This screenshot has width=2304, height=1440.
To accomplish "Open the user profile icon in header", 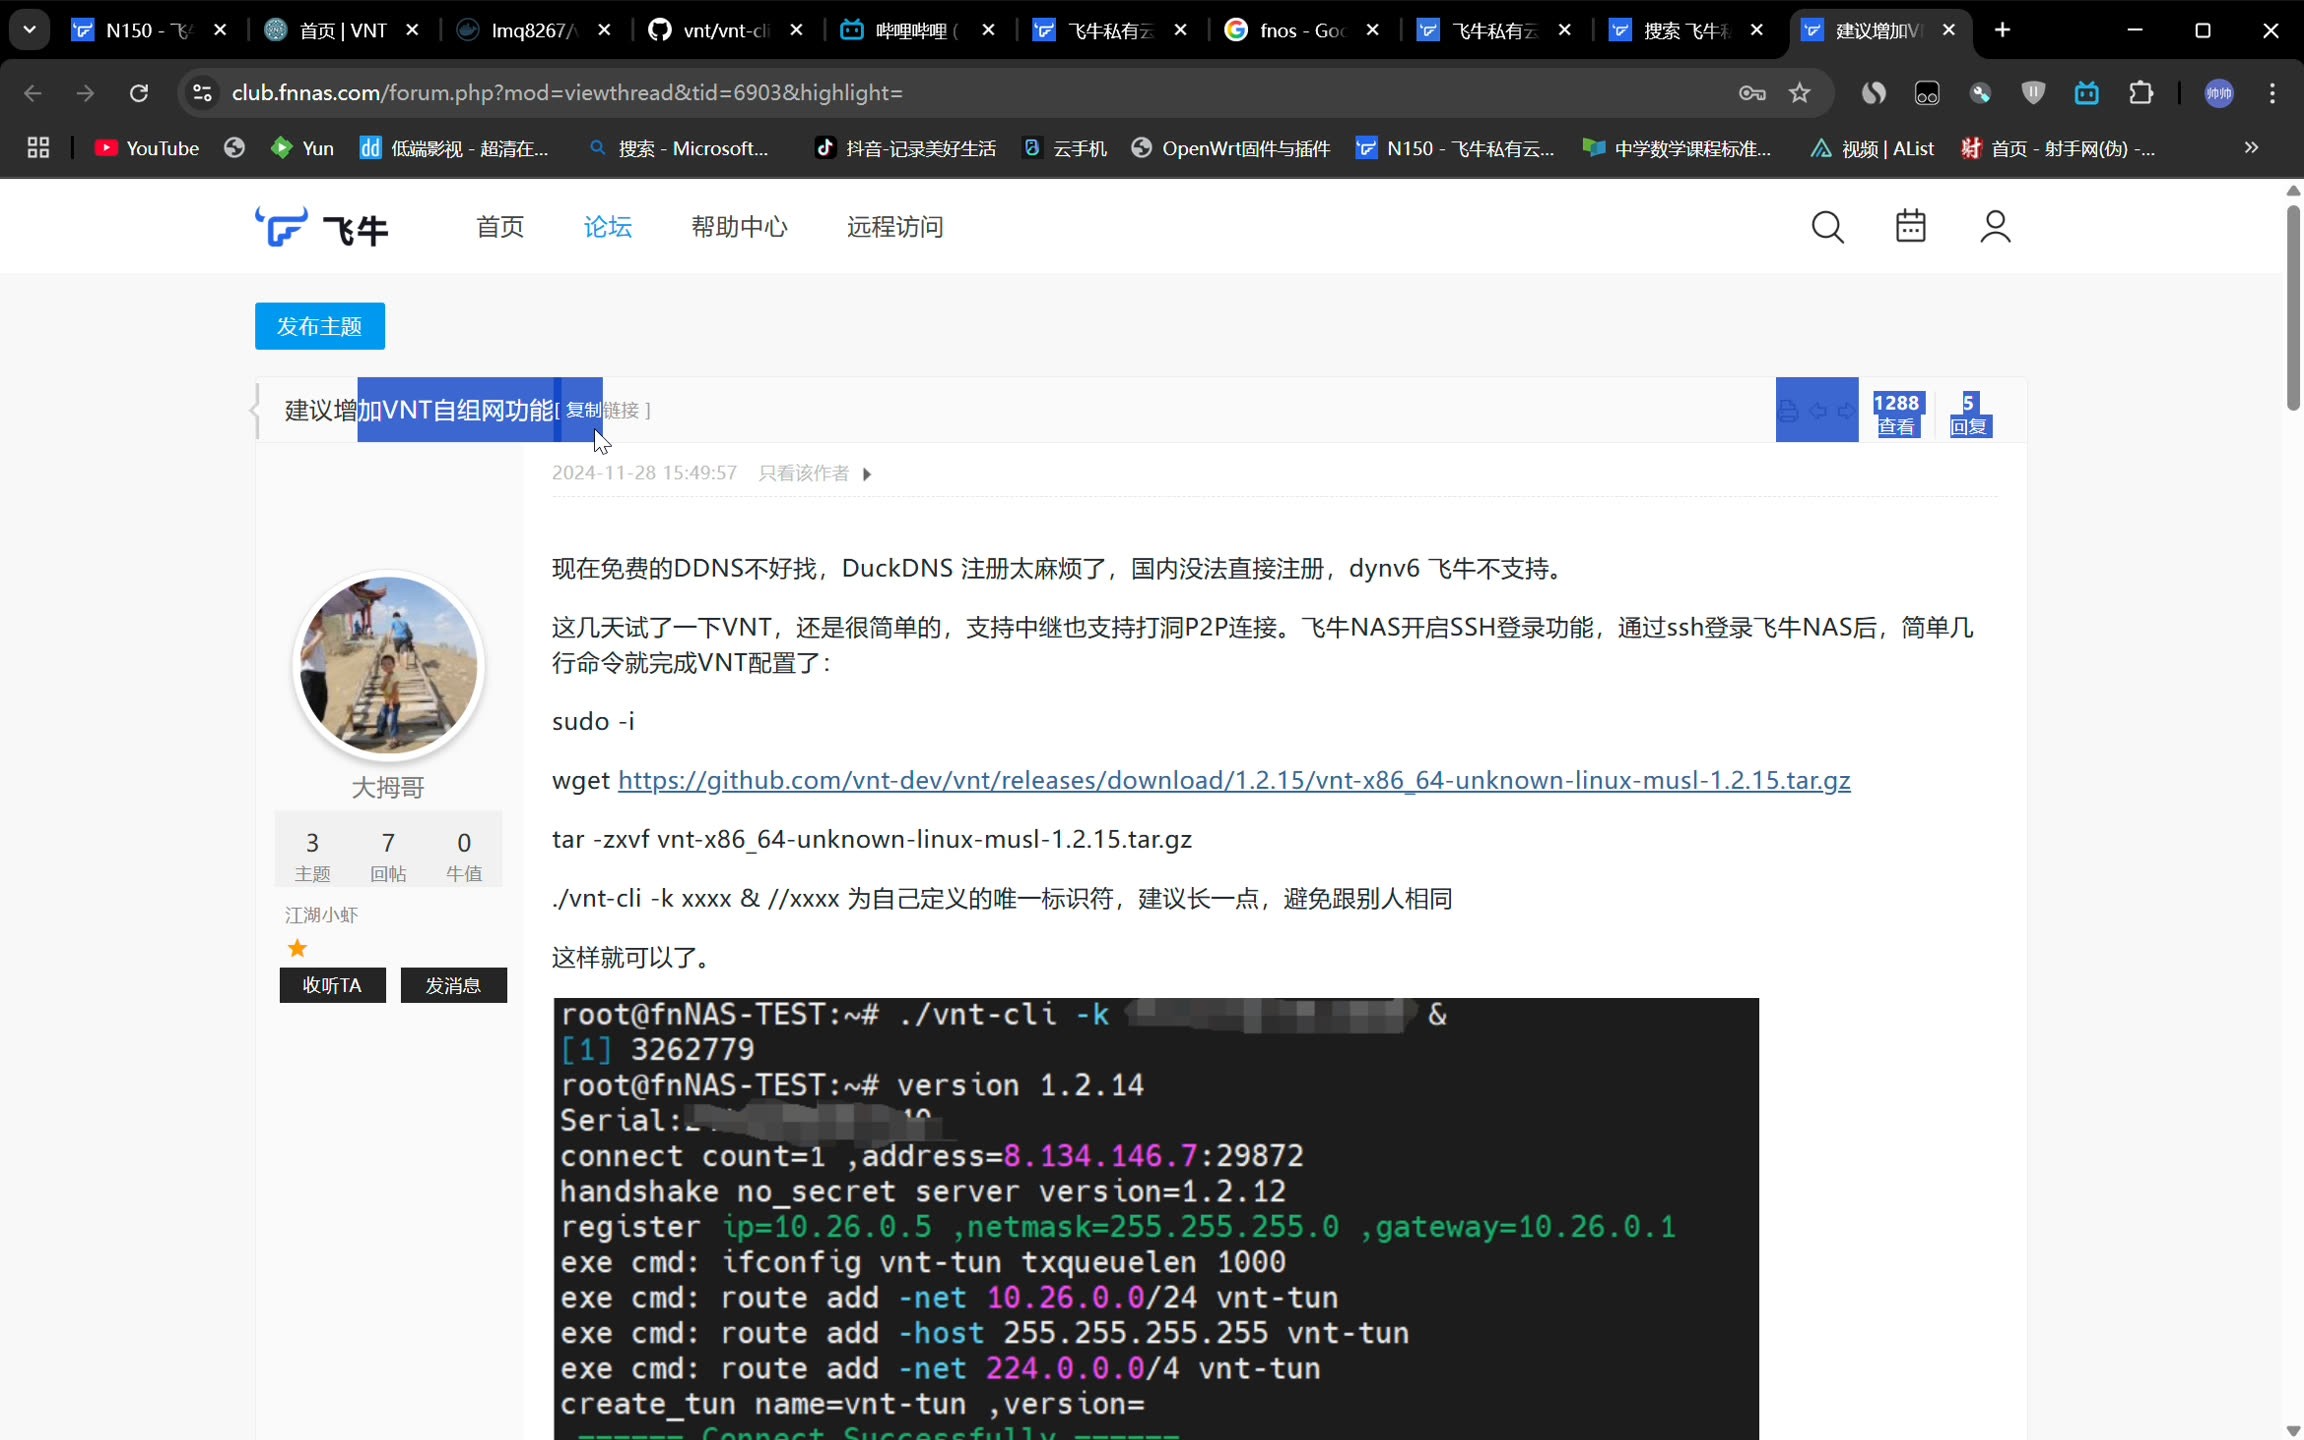I will pyautogui.click(x=1995, y=226).
